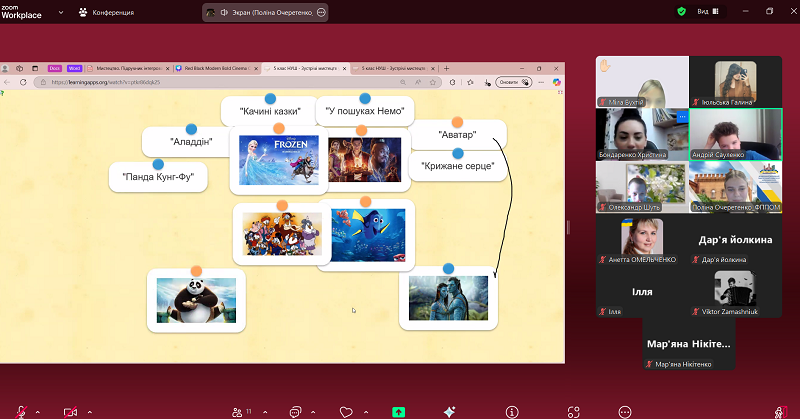Open audio options arrow beside microphone
Image resolution: width=800 pixels, height=419 pixels.
click(x=37, y=412)
